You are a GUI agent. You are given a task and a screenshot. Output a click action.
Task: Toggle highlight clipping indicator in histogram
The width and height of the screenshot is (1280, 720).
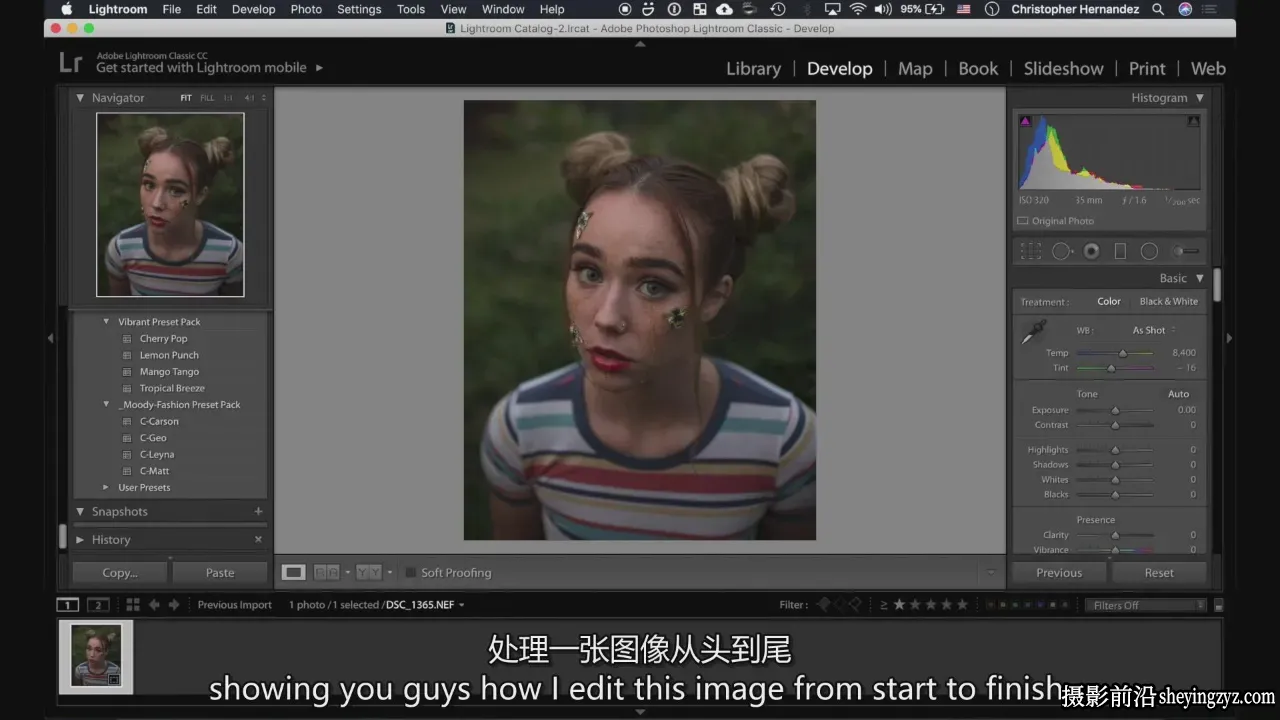pos(1193,121)
